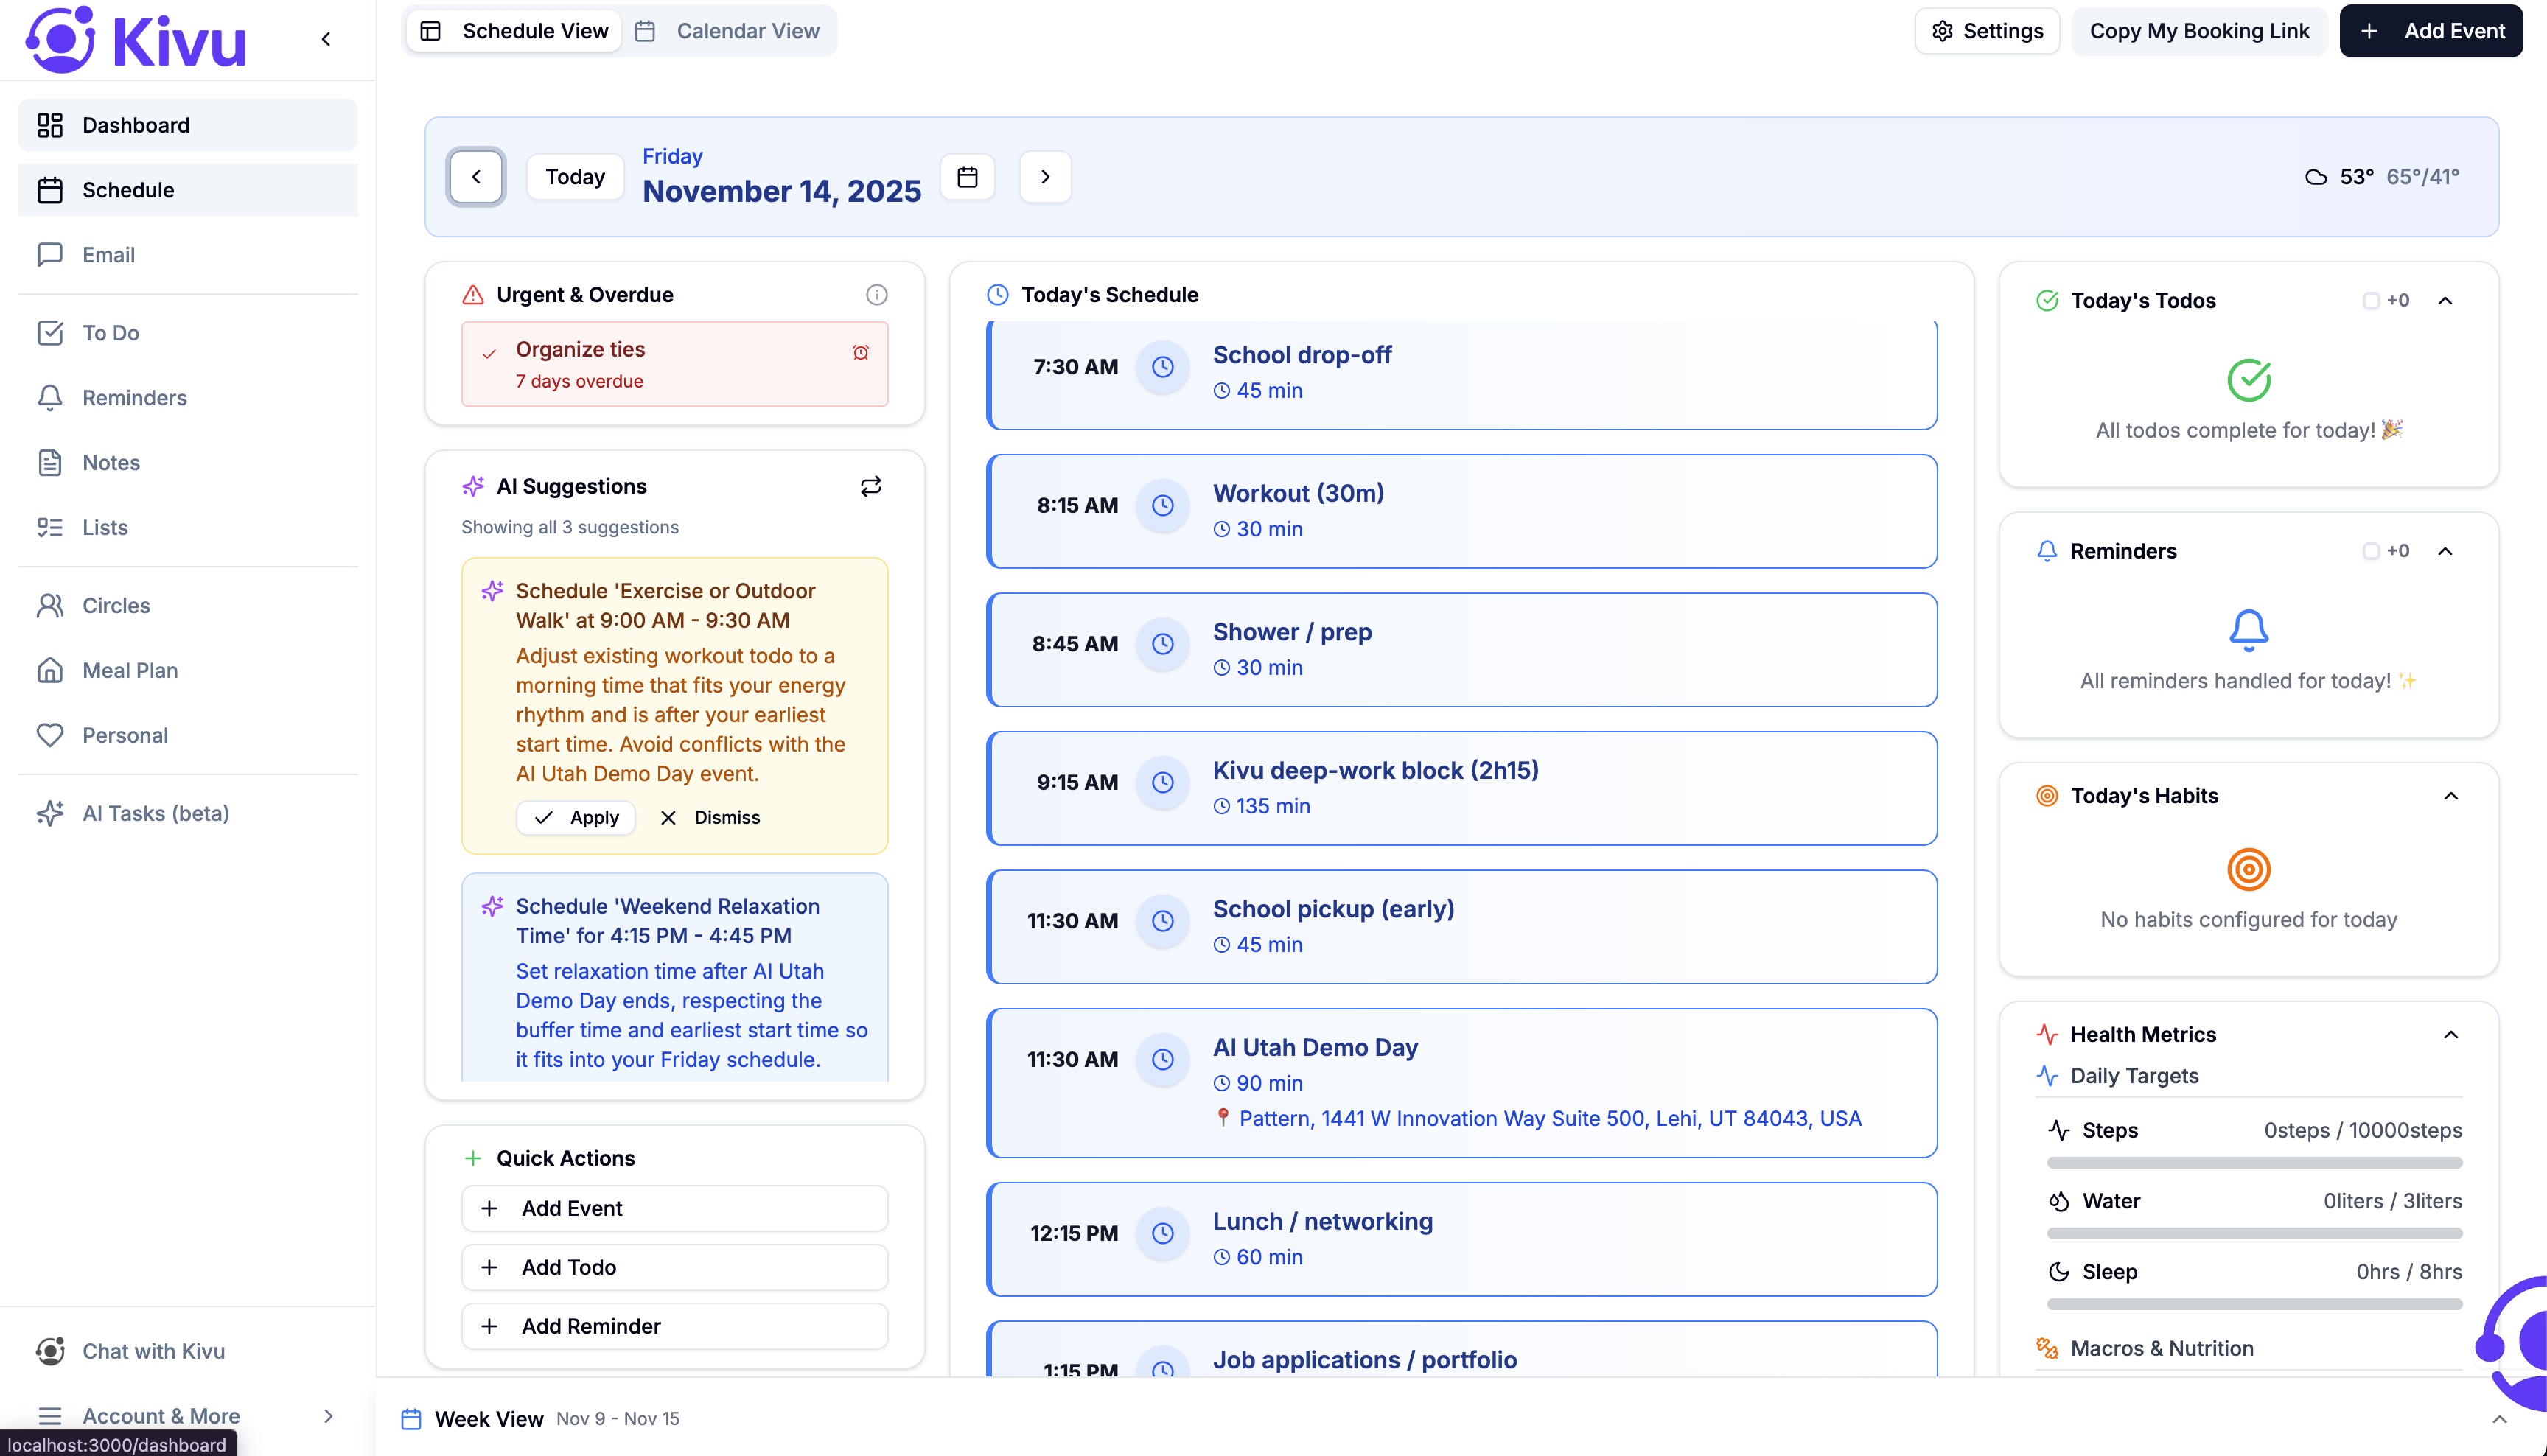Open the Meal Plan section
Viewport: 2547px width, 1456px height.
(x=129, y=670)
